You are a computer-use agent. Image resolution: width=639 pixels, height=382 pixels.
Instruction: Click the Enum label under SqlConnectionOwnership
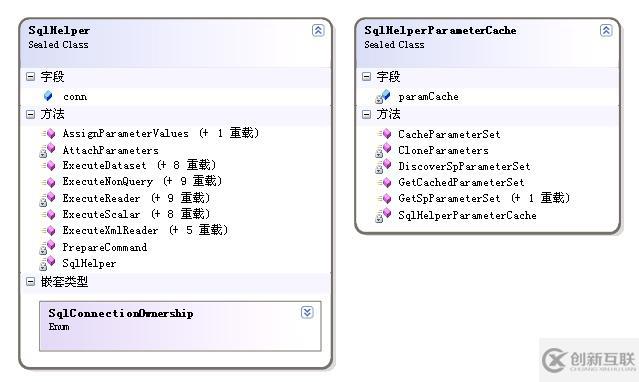(x=59, y=327)
